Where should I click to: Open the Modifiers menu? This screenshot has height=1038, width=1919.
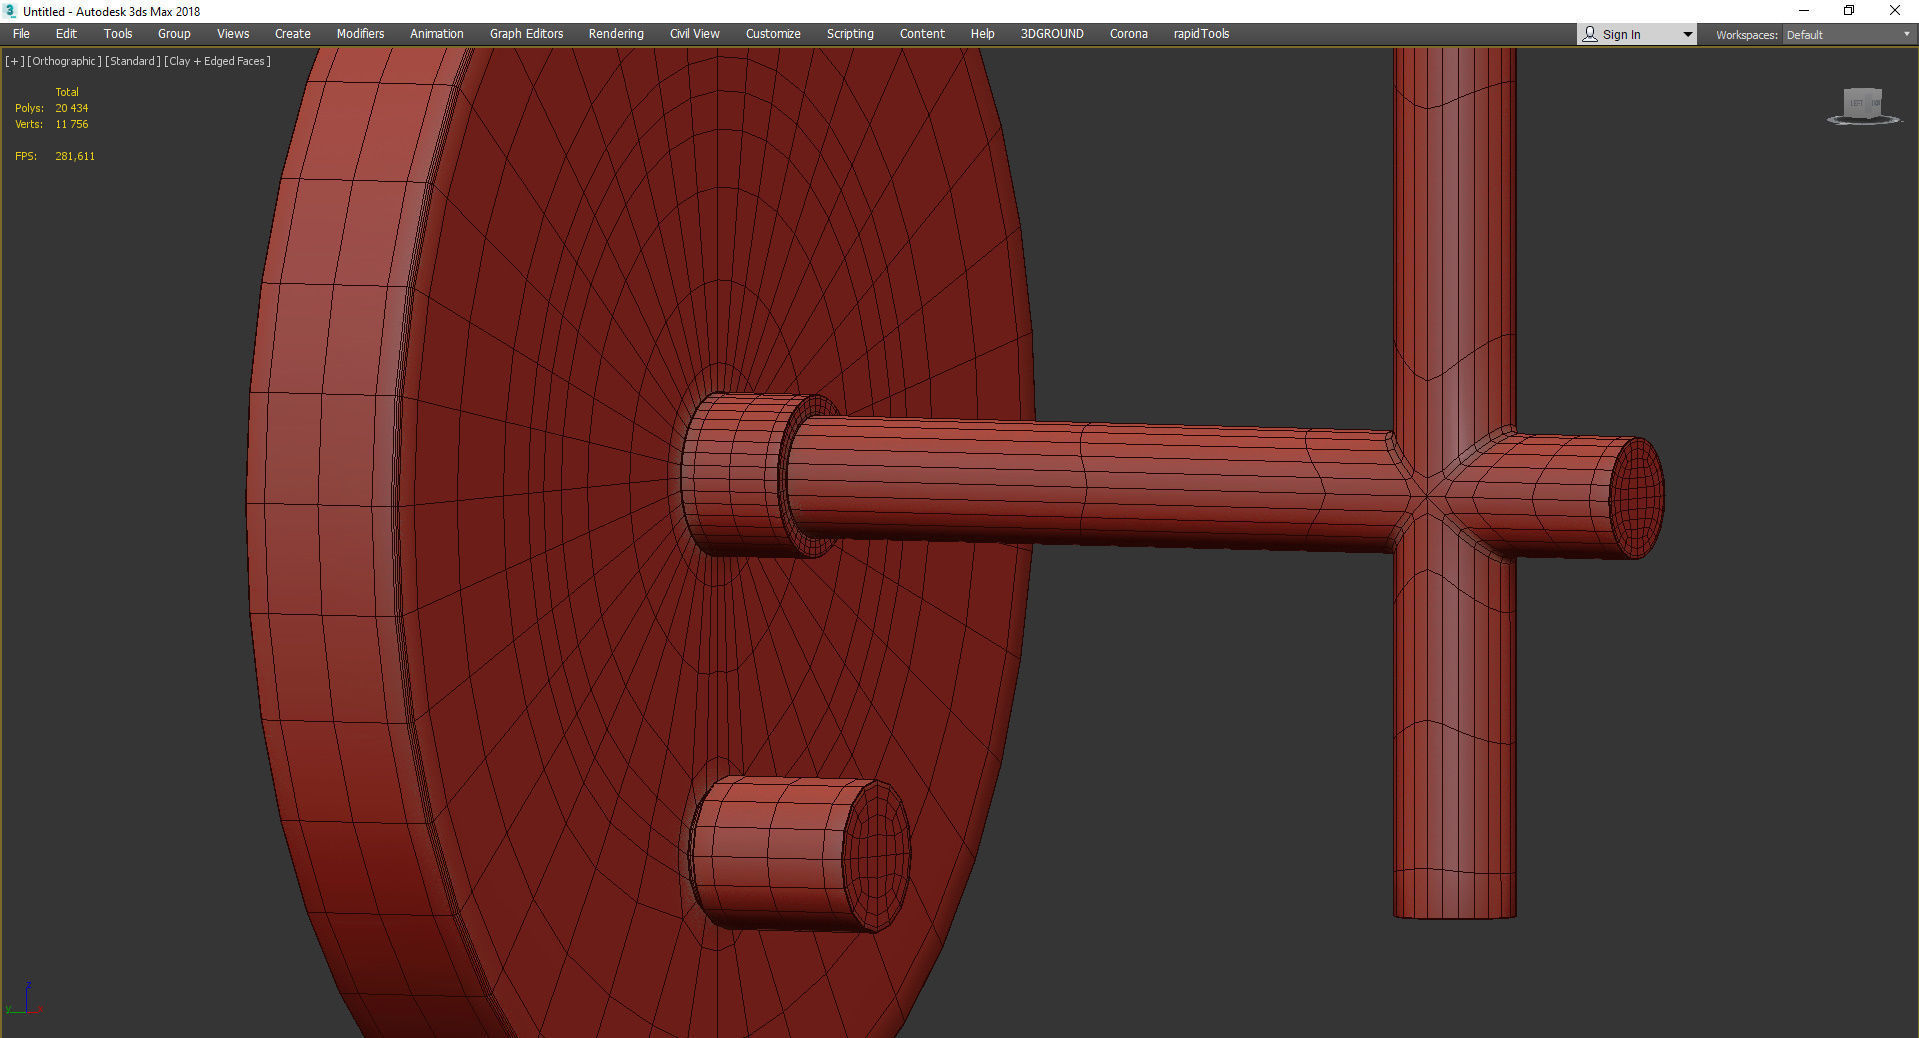tap(360, 34)
